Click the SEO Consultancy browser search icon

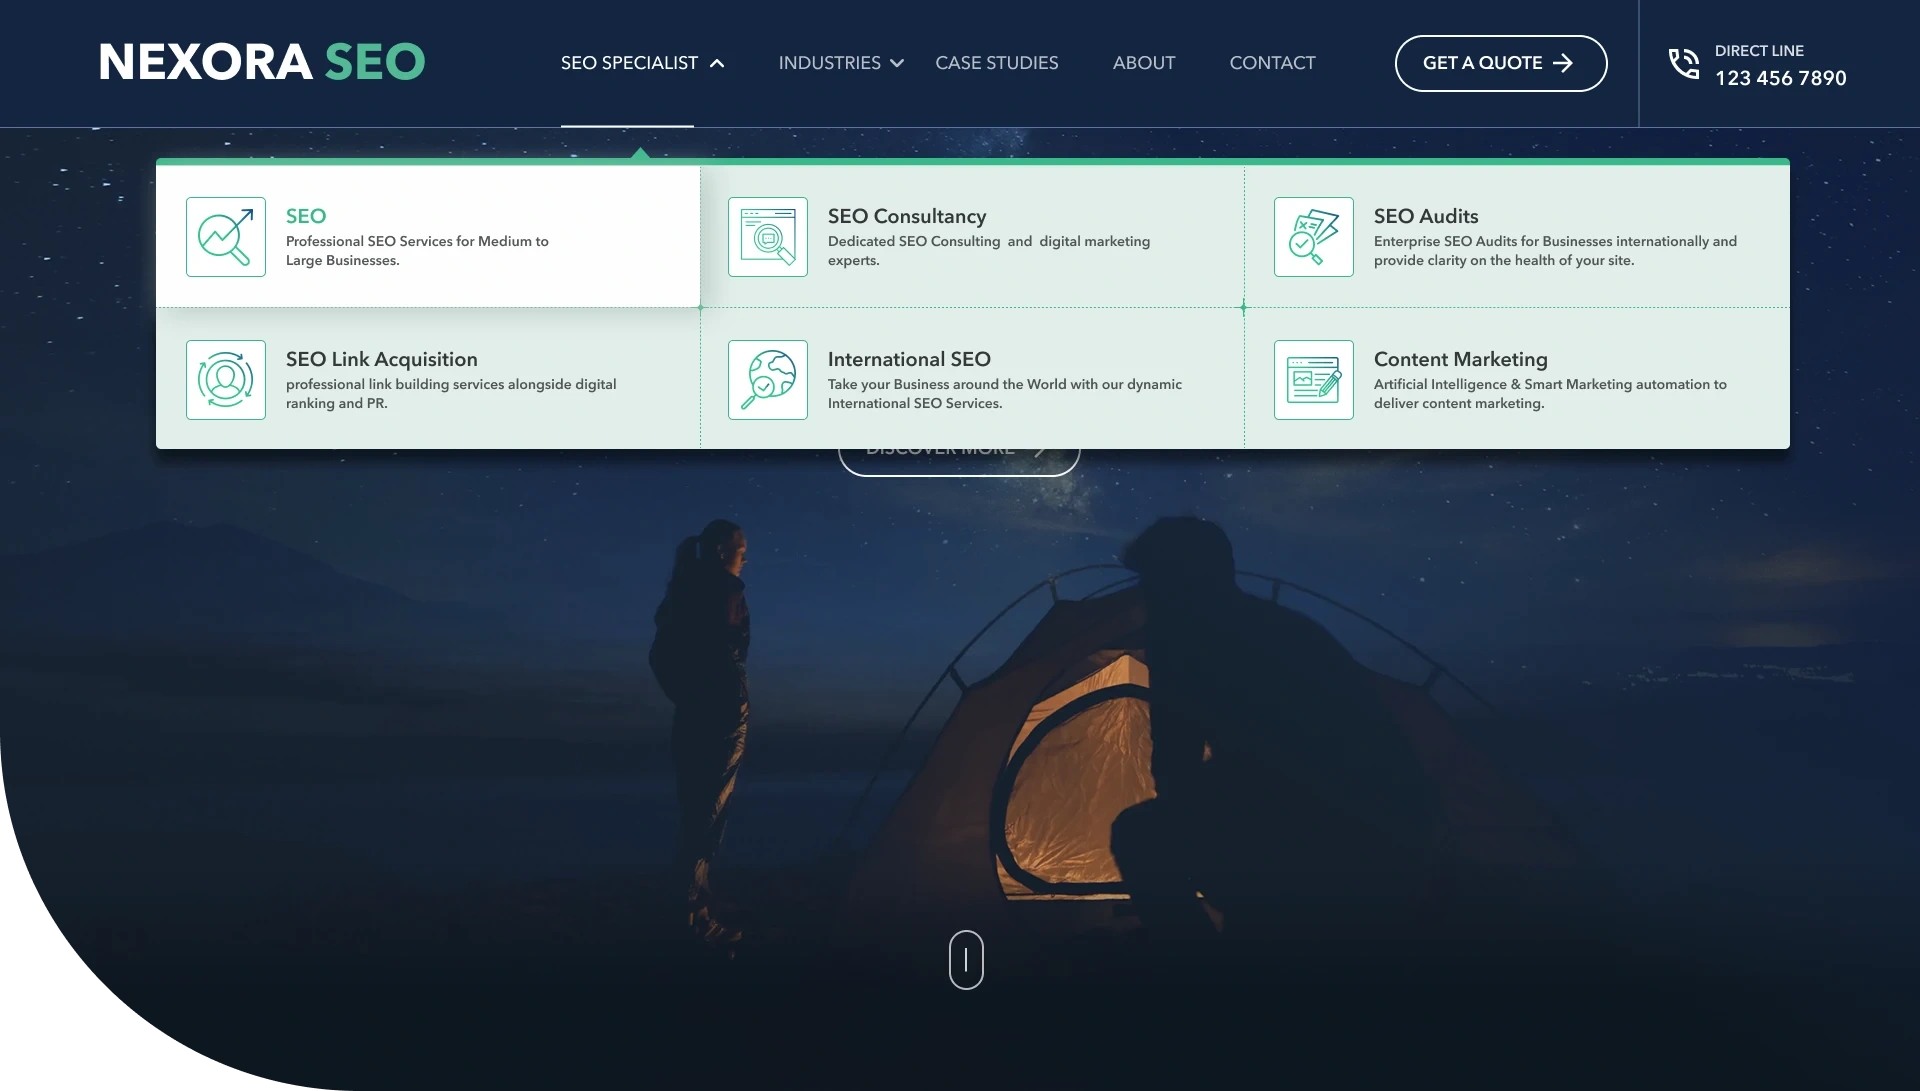pyautogui.click(x=767, y=237)
